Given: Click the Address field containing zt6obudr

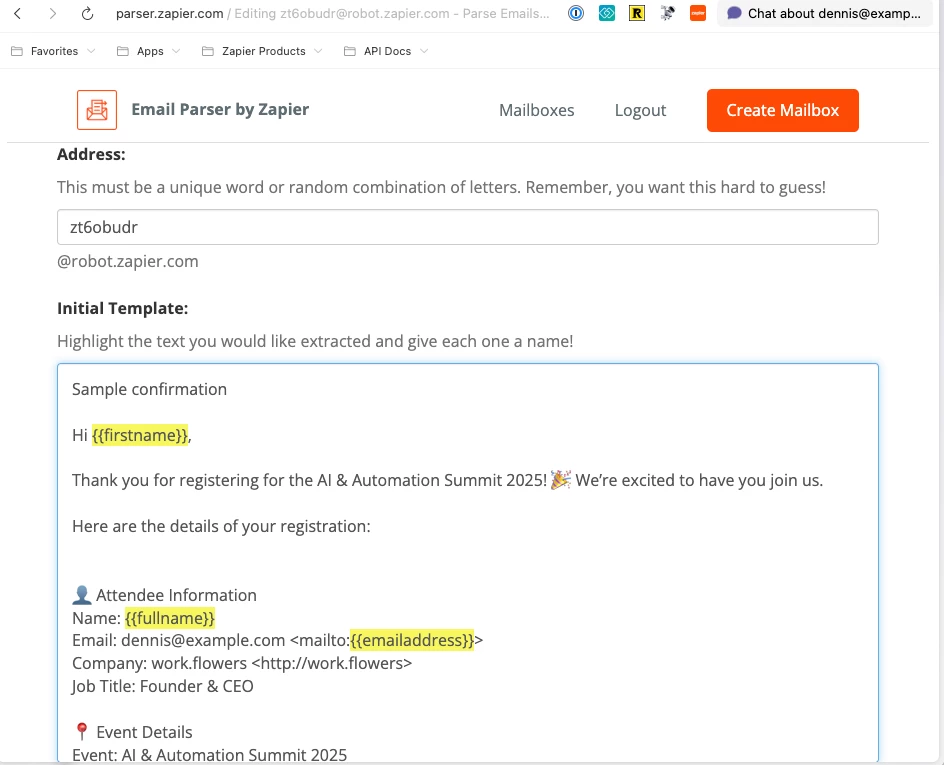Looking at the screenshot, I should tap(468, 227).
